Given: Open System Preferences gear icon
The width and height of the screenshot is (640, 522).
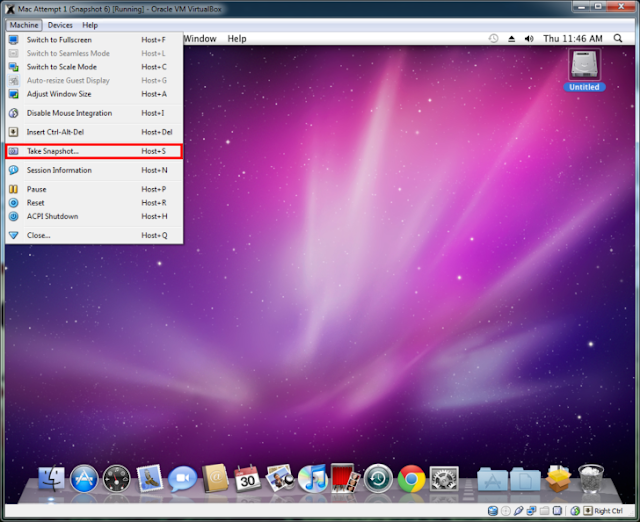Looking at the screenshot, I should coord(444,479).
